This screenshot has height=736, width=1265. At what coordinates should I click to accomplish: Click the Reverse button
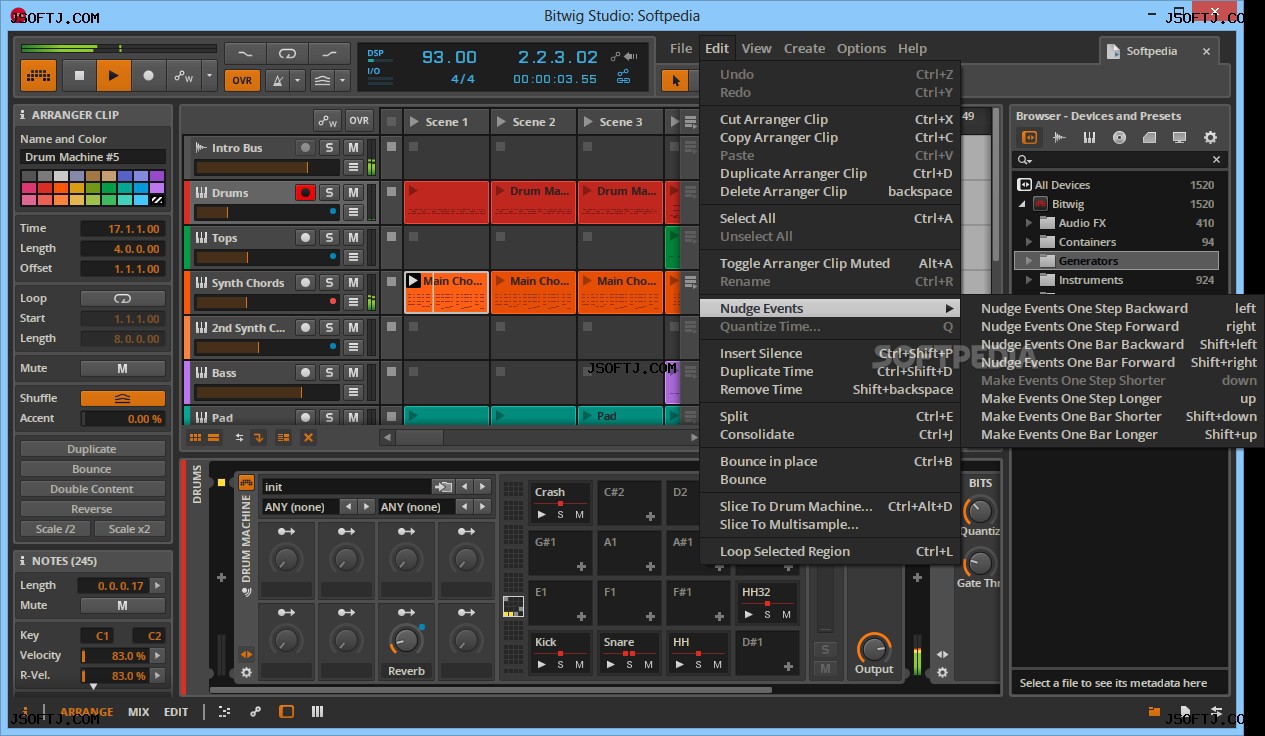pyautogui.click(x=92, y=509)
